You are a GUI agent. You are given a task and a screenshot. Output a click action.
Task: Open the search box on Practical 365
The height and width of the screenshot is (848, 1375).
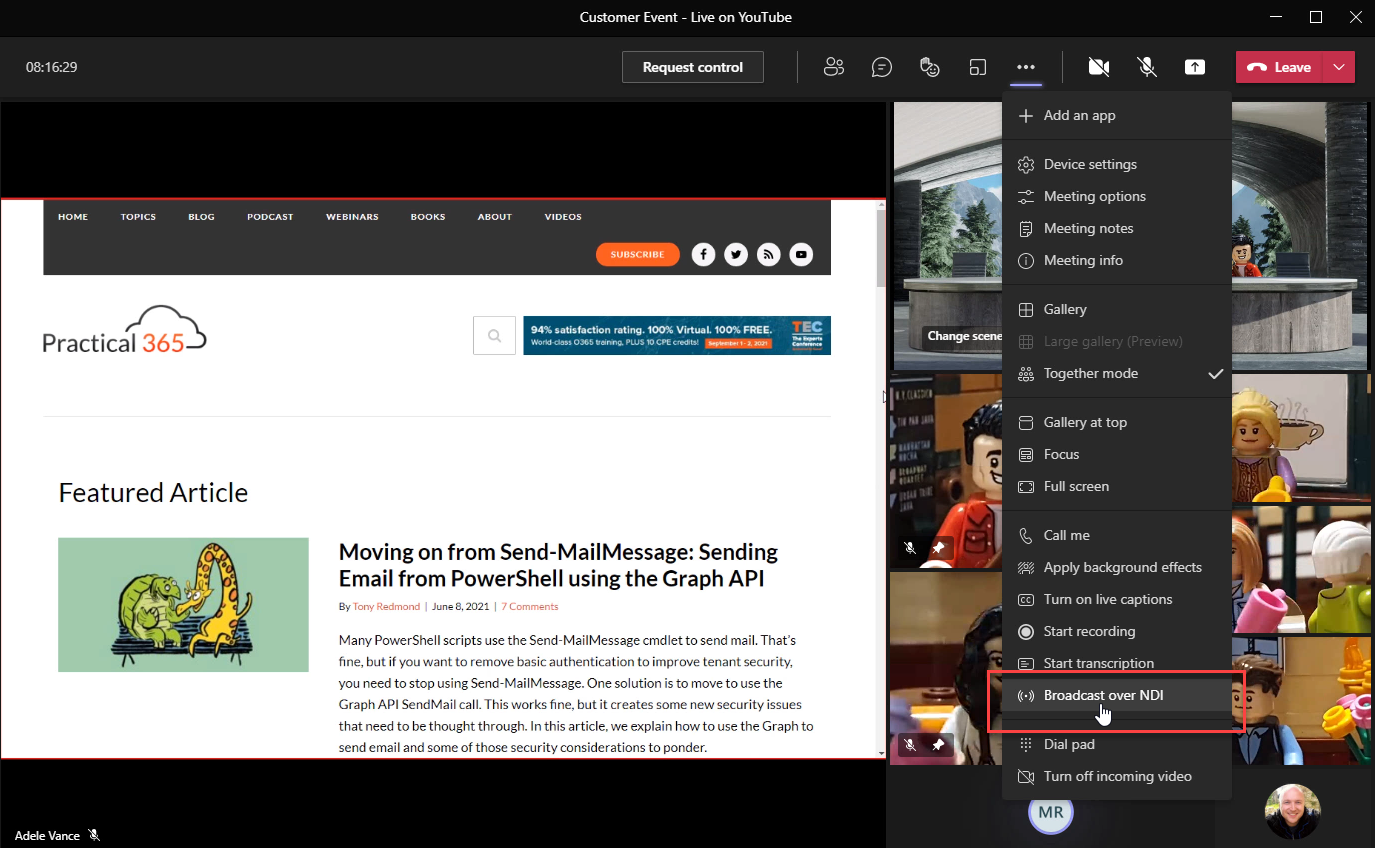[494, 335]
